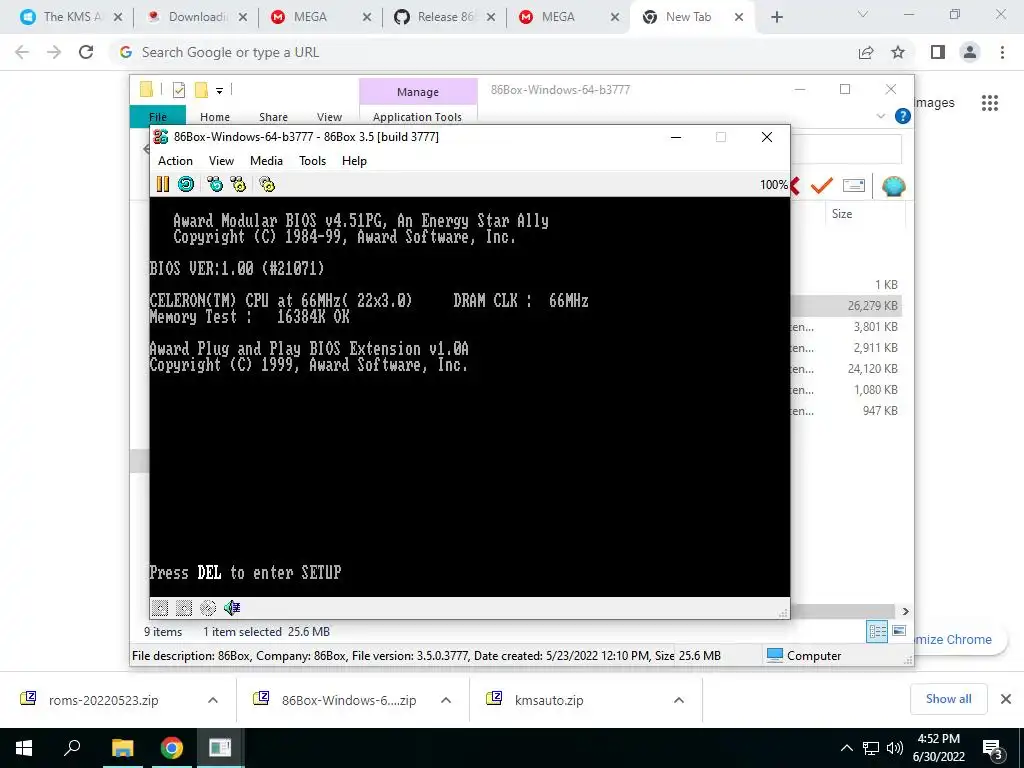Viewport: 1024px width, 768px height.
Task: Select the Manage contextual tab in Explorer
Action: (418, 92)
